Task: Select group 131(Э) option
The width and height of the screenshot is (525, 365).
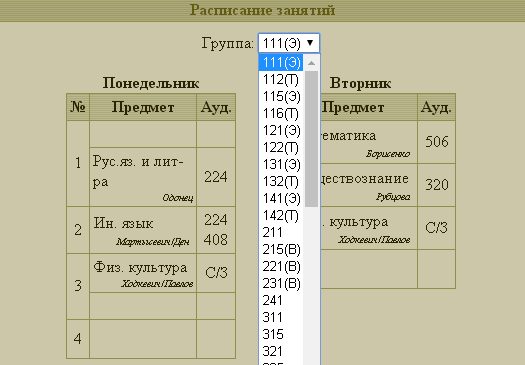Action: tap(281, 165)
